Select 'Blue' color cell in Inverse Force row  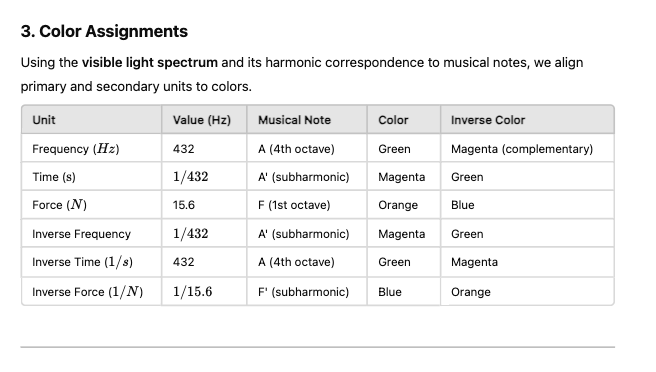[404, 292]
